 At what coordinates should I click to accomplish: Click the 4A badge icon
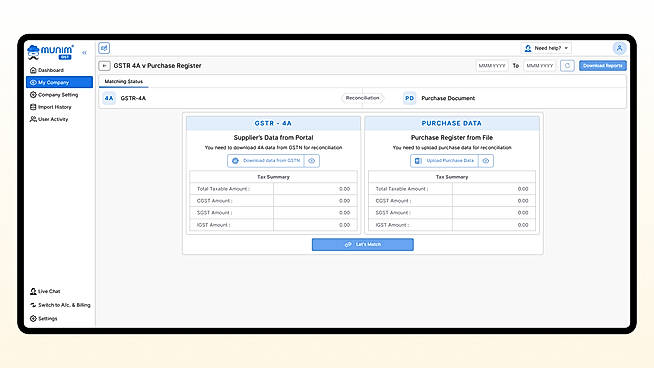coord(109,98)
